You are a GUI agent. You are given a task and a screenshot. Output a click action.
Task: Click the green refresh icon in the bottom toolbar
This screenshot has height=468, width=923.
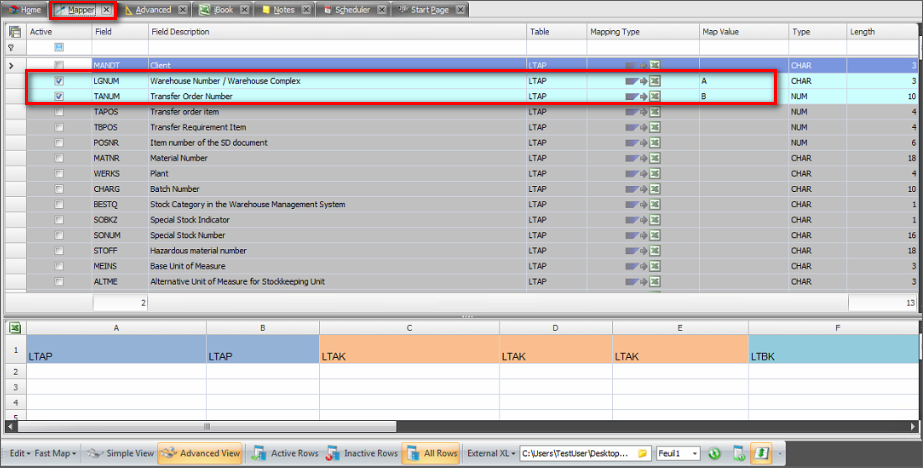click(x=714, y=453)
